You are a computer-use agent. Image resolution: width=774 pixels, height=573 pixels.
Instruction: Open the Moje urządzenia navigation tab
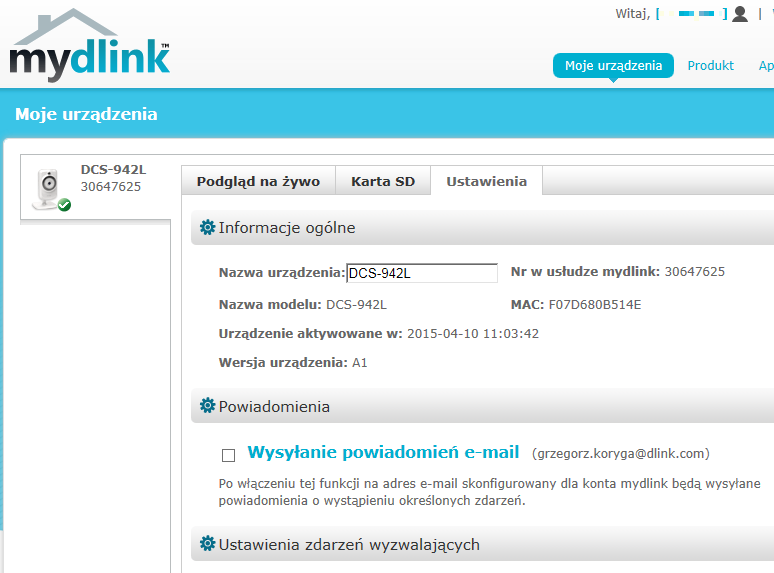pyautogui.click(x=613, y=66)
